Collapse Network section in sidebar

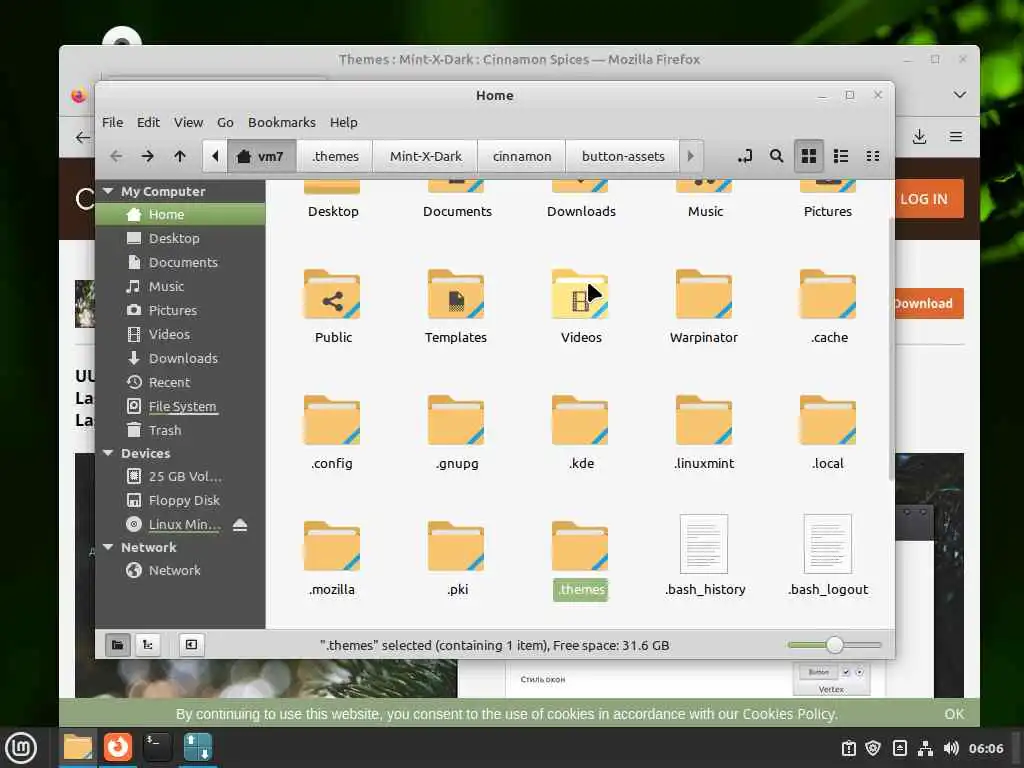(x=108, y=547)
